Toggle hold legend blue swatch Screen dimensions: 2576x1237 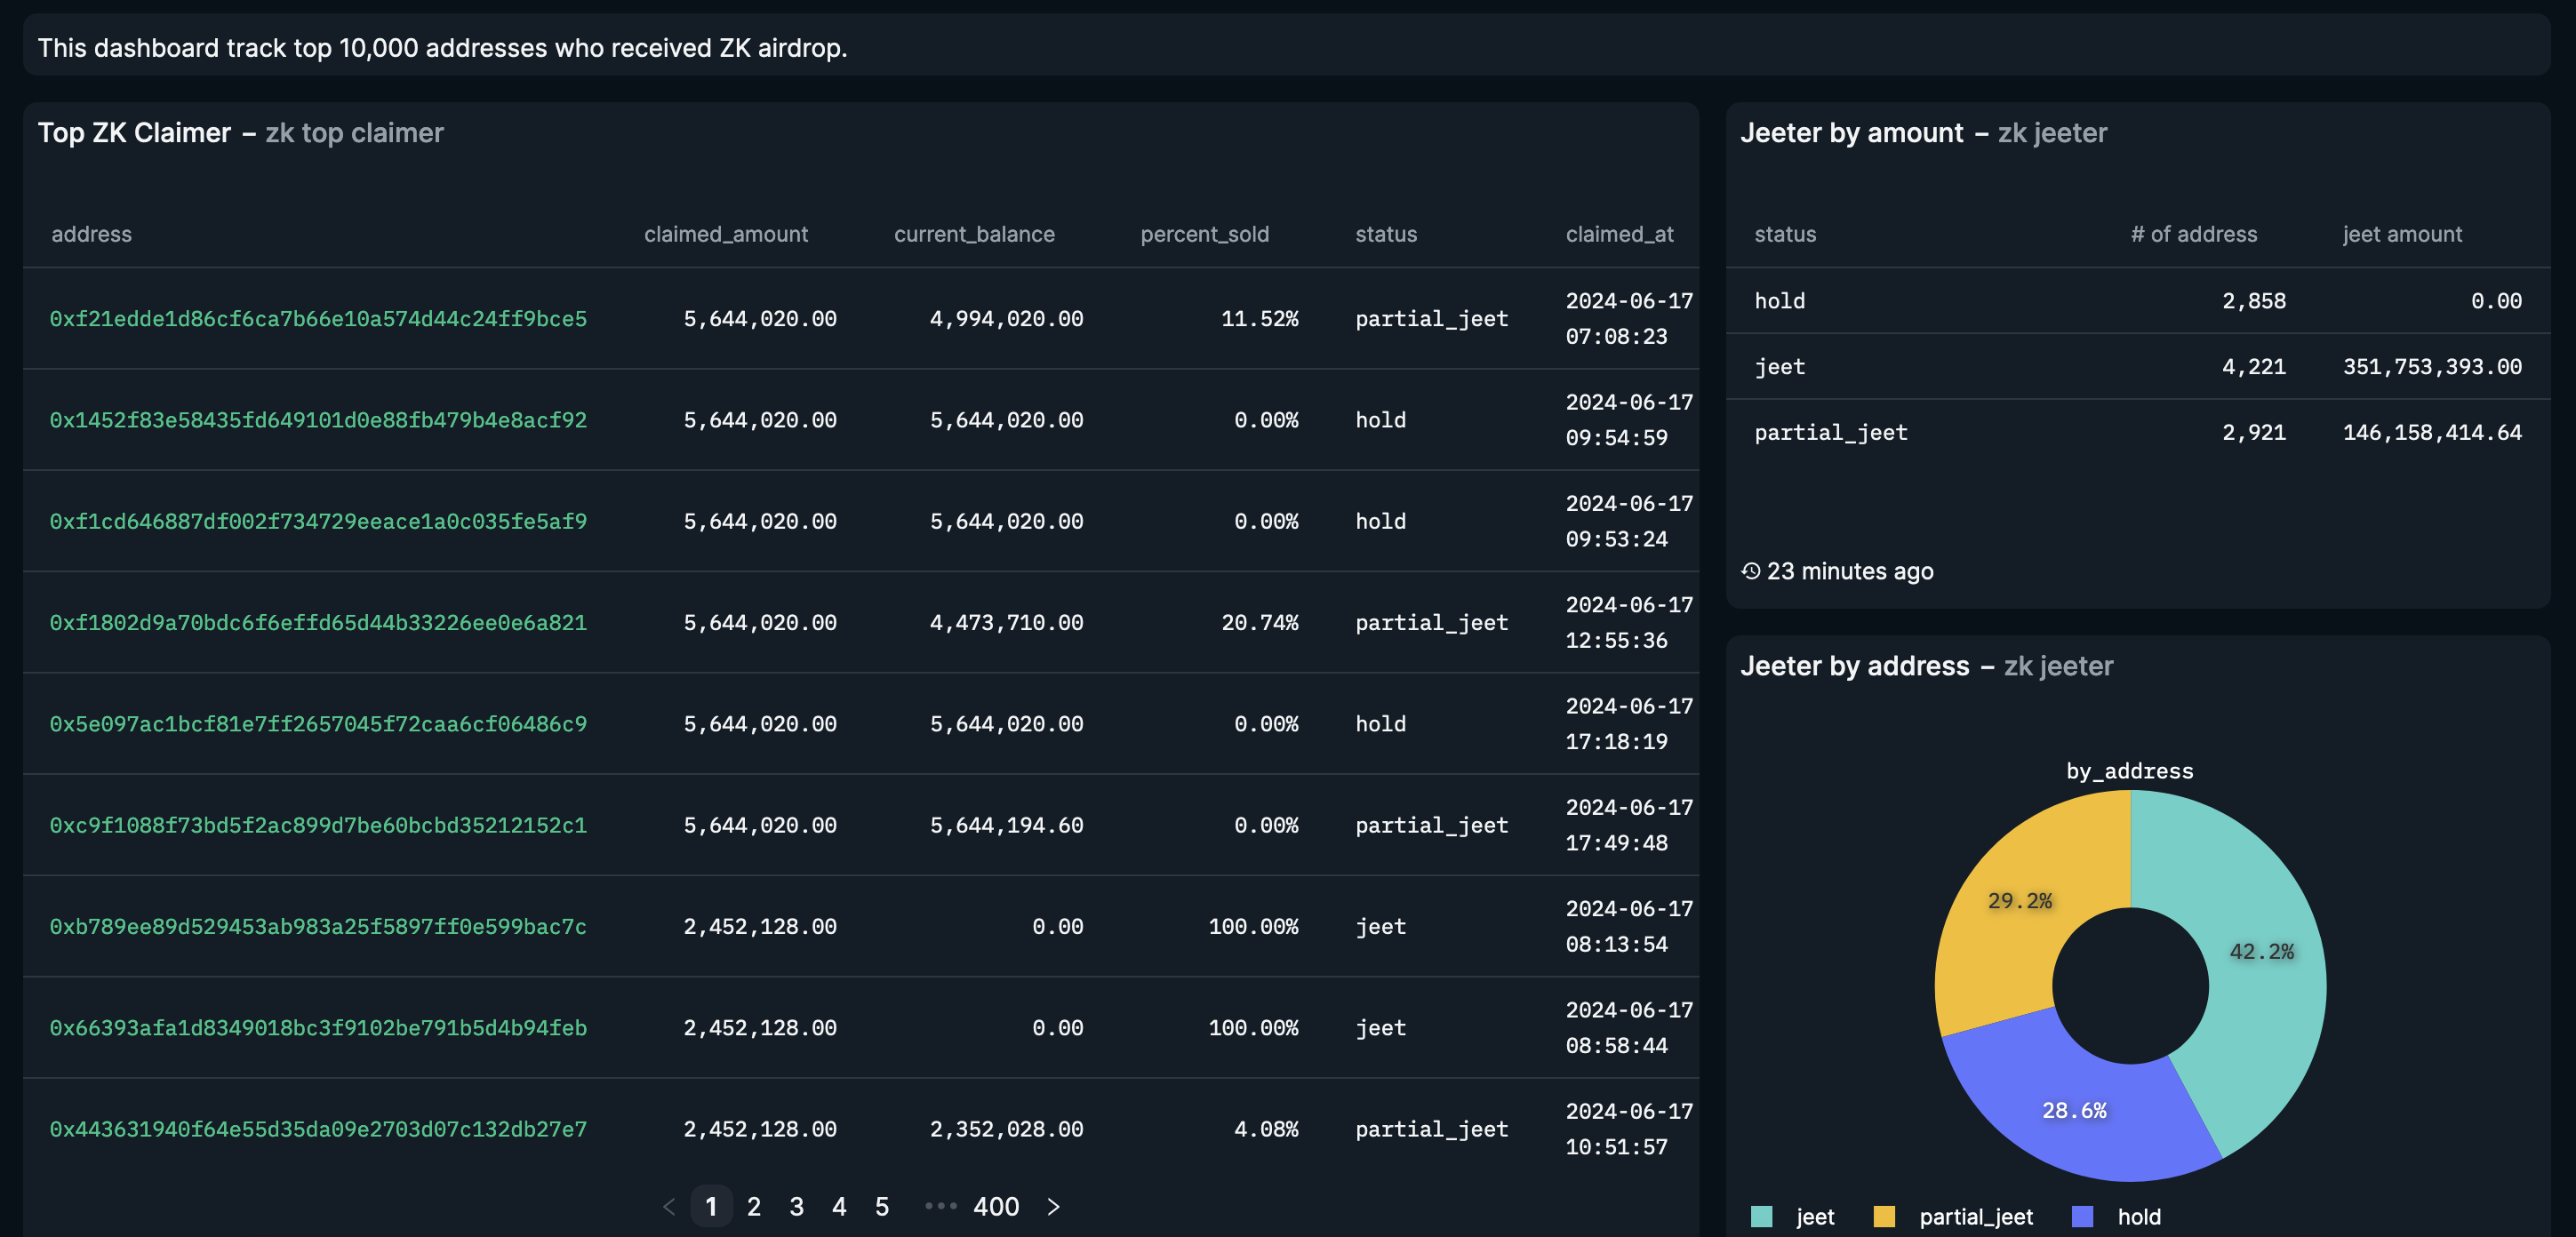(2082, 1216)
